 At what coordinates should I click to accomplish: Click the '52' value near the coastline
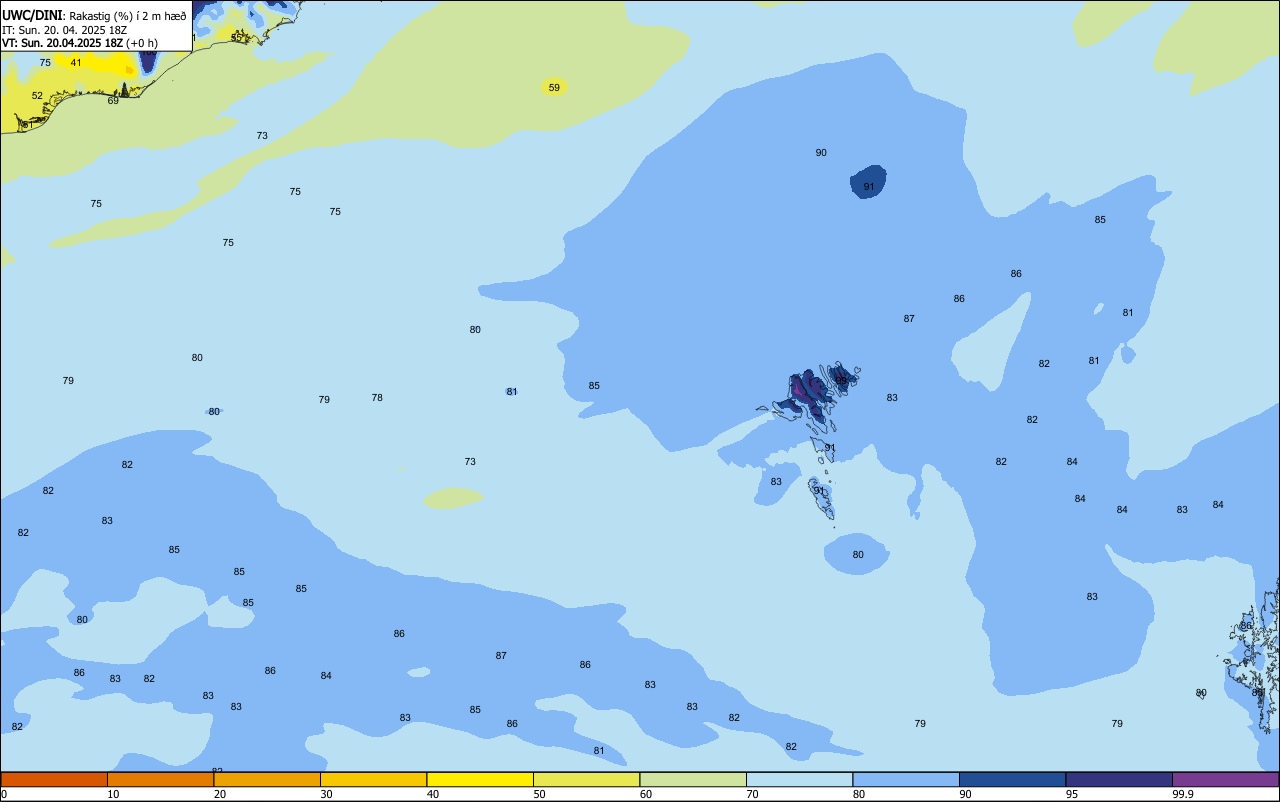point(37,96)
